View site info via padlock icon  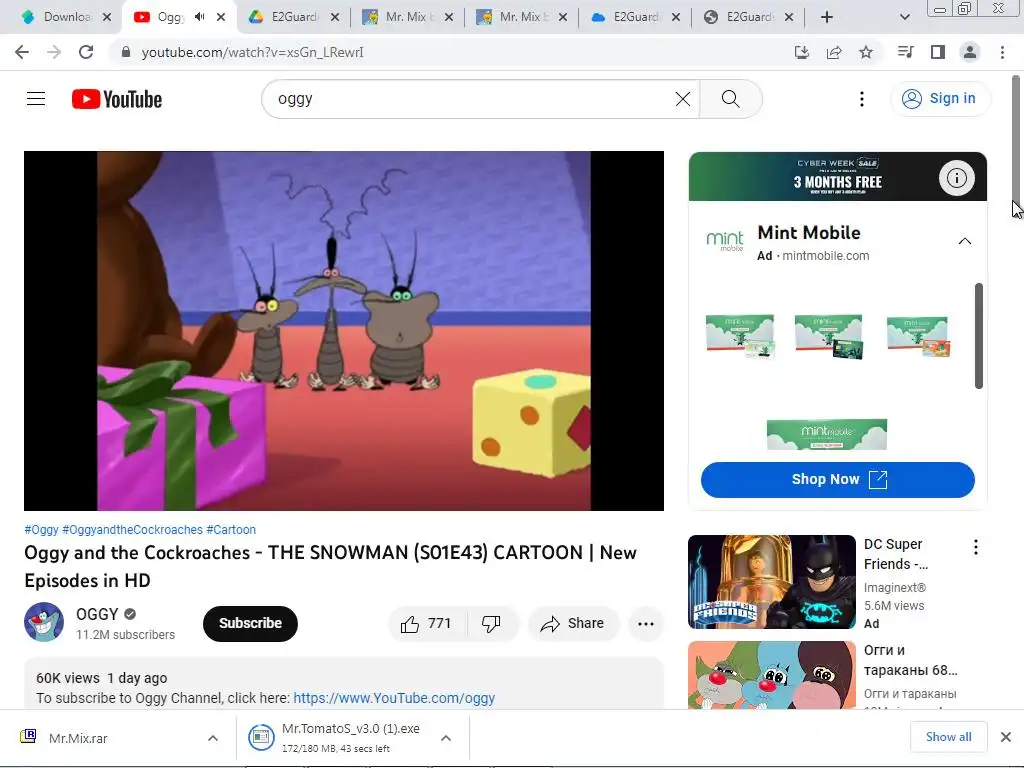tap(126, 52)
